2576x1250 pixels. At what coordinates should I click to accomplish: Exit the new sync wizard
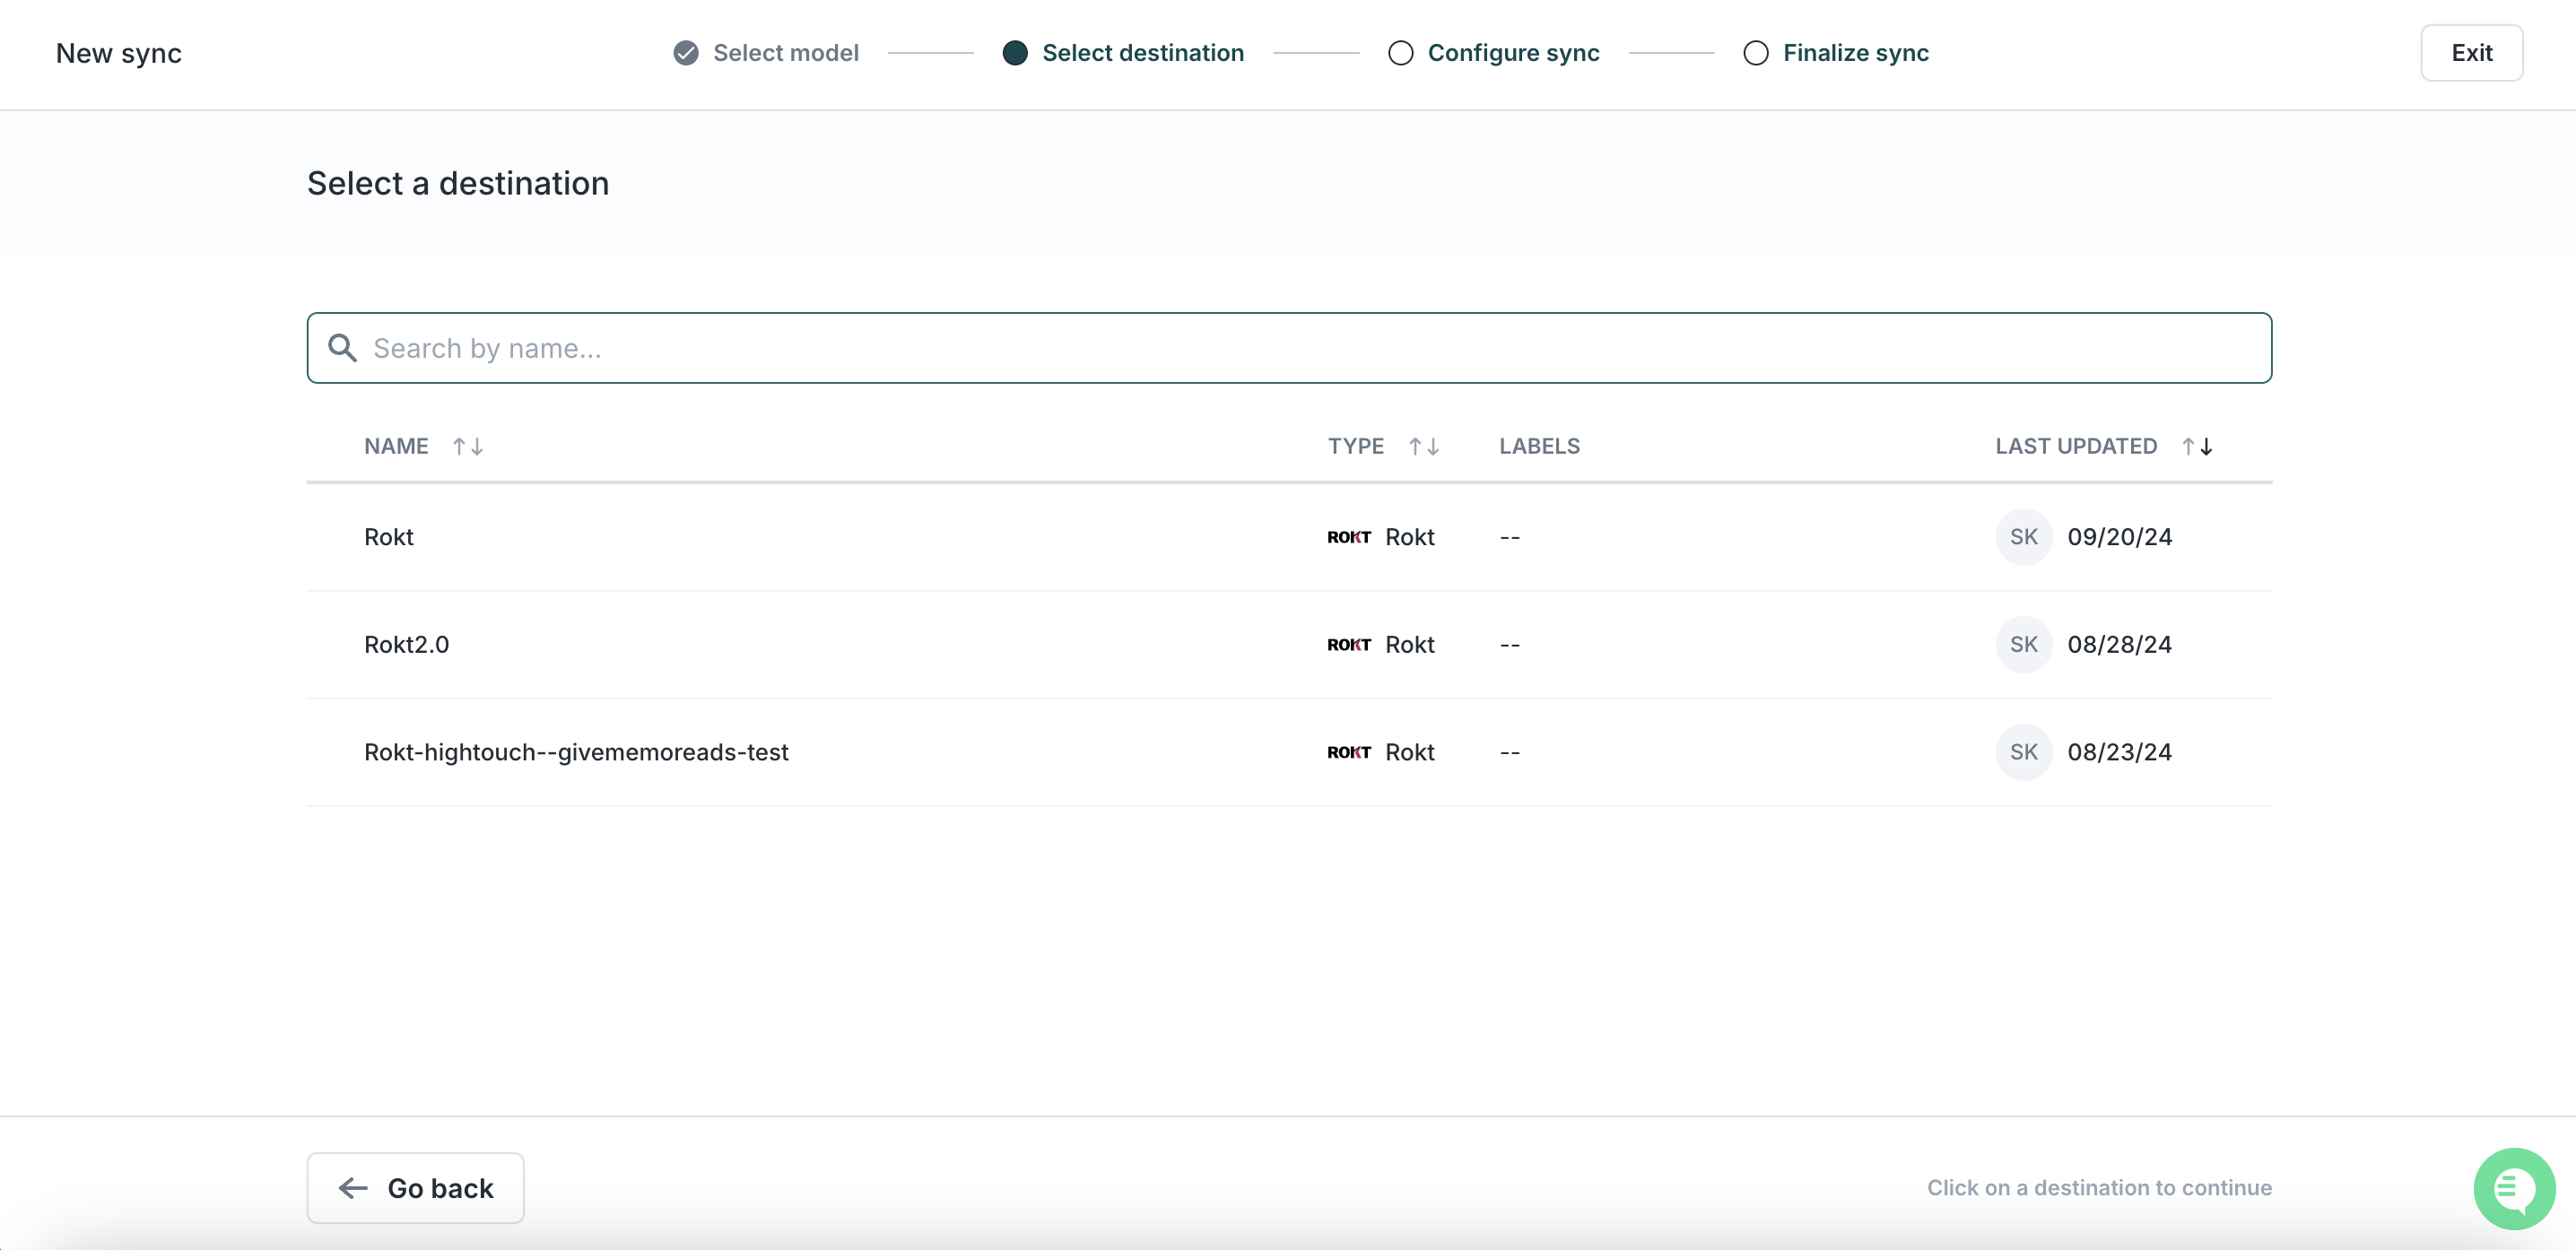pos(2471,53)
